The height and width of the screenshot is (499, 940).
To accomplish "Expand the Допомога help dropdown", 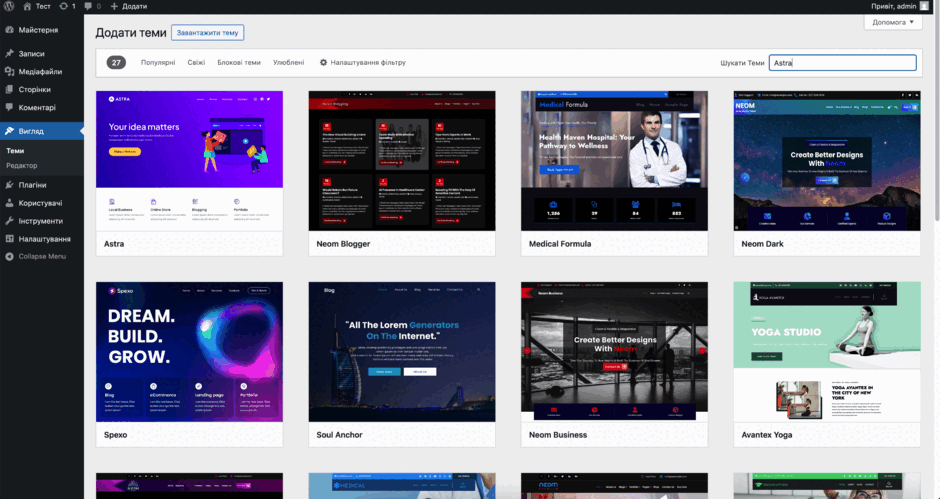I will (893, 22).
